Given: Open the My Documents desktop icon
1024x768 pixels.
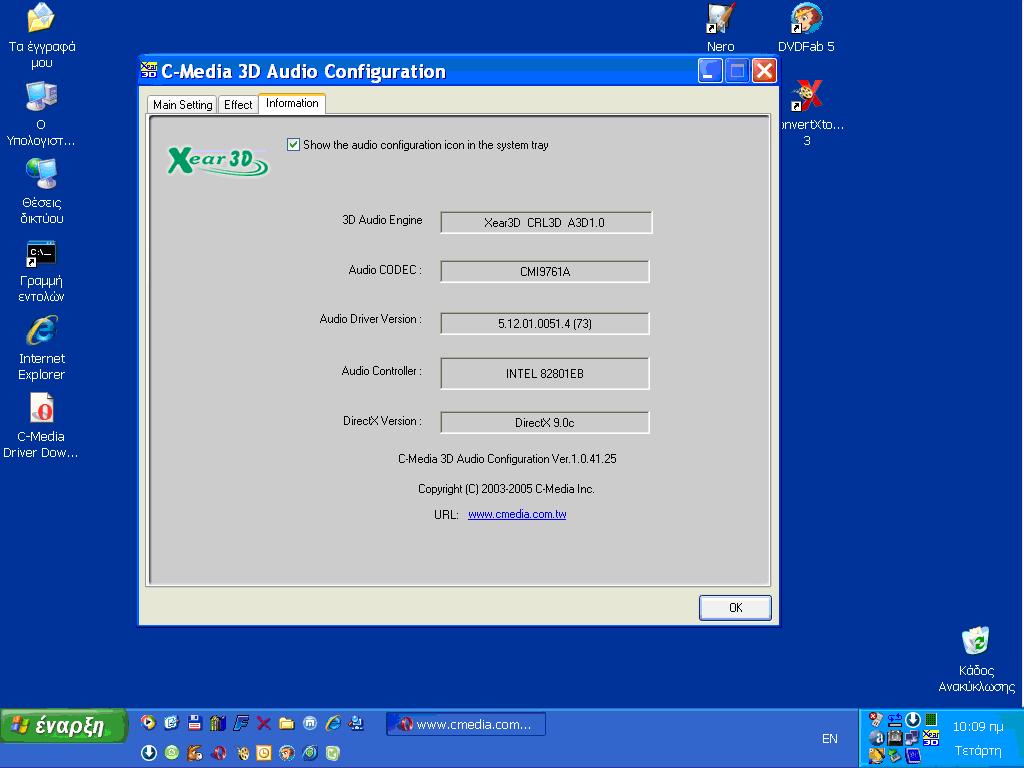Looking at the screenshot, I should 41,36.
